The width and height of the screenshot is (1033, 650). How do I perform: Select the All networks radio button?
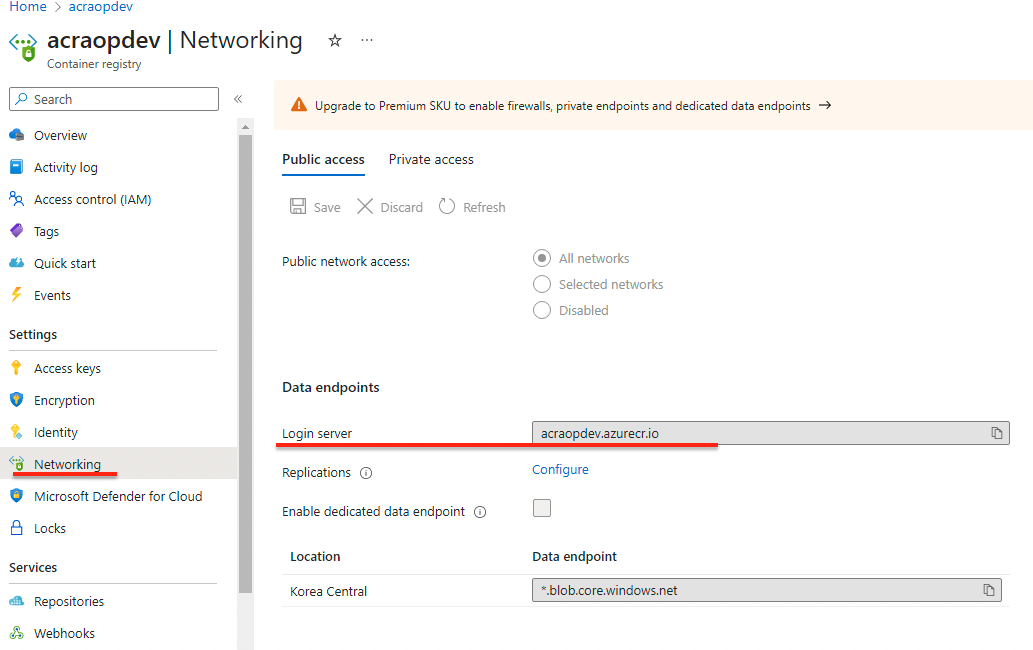[x=542, y=258]
